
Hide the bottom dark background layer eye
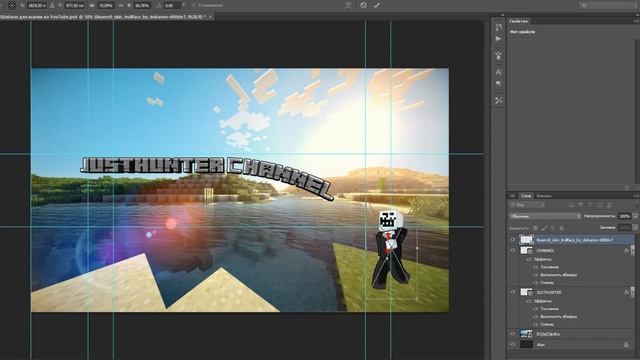513,345
